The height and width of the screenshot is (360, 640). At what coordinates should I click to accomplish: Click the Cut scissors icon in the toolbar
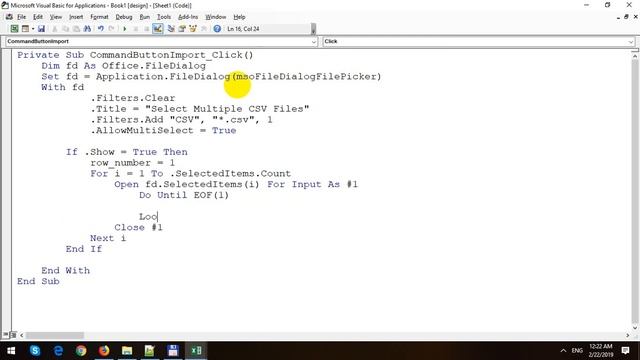pyautogui.click(x=55, y=29)
